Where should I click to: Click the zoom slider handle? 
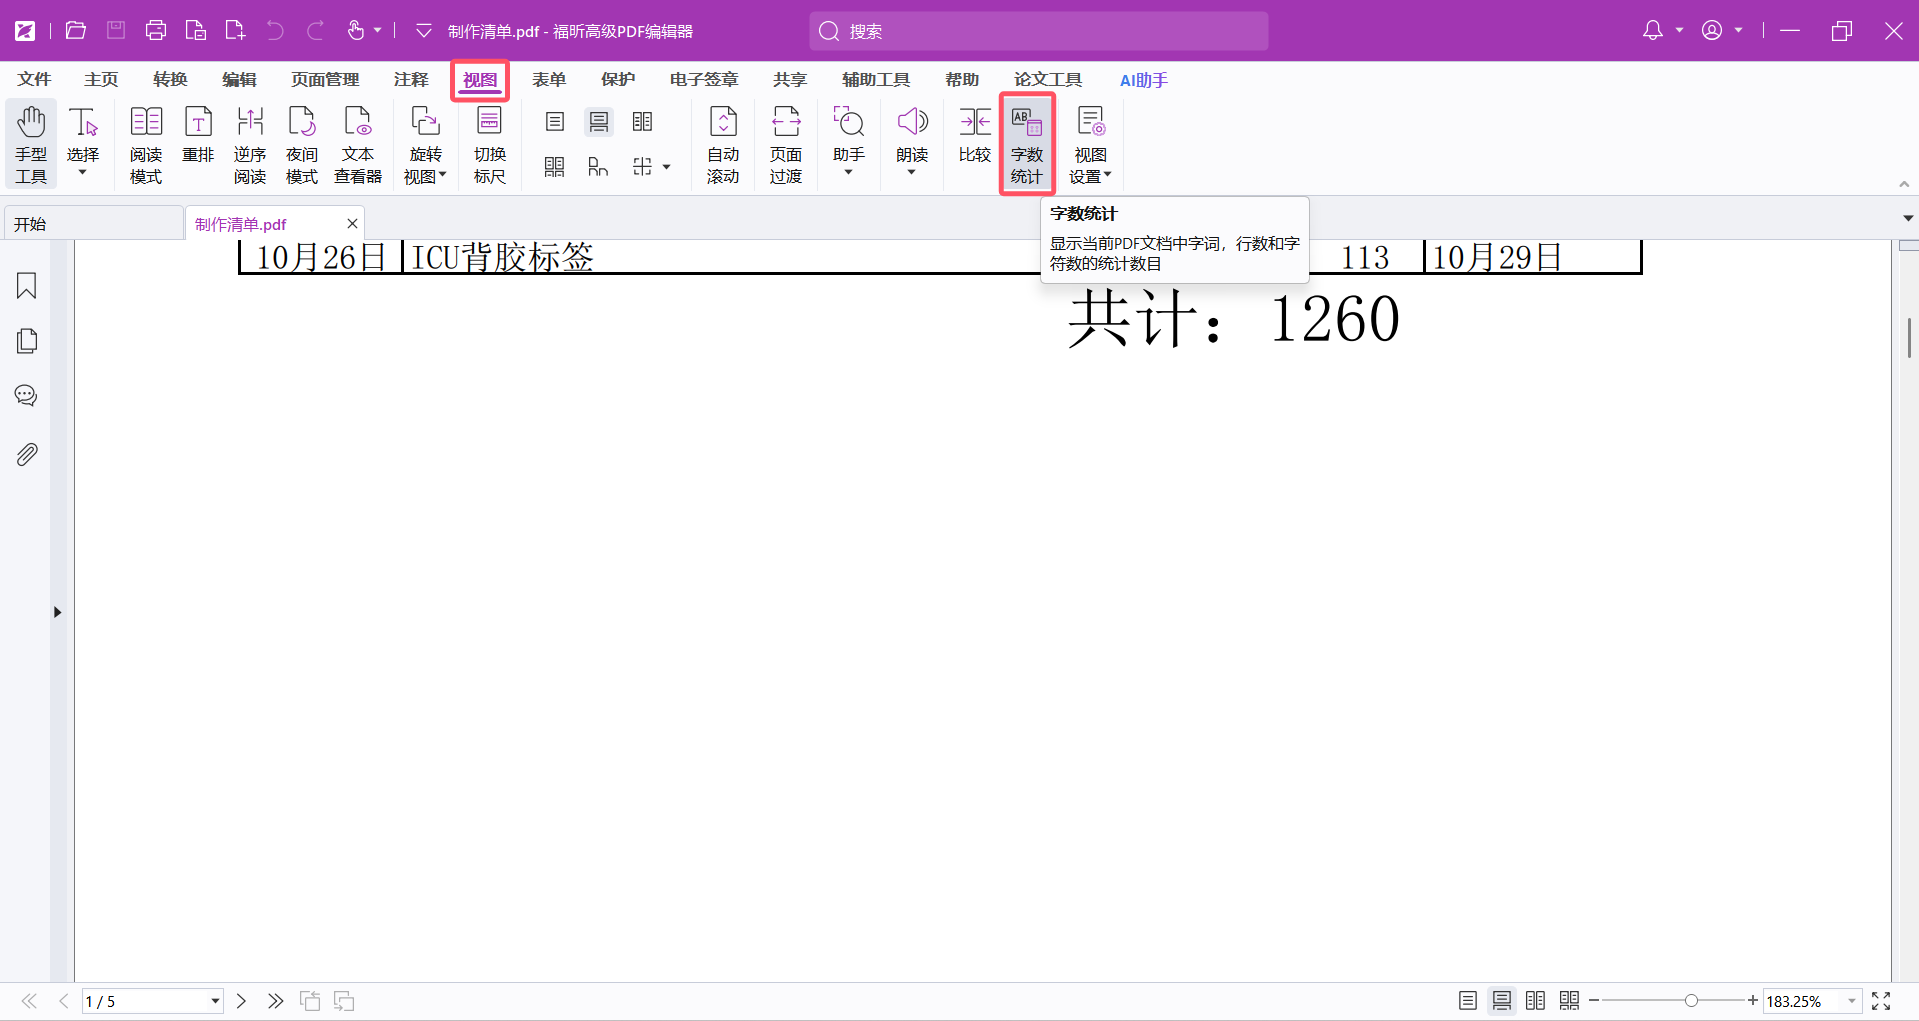tap(1691, 1001)
